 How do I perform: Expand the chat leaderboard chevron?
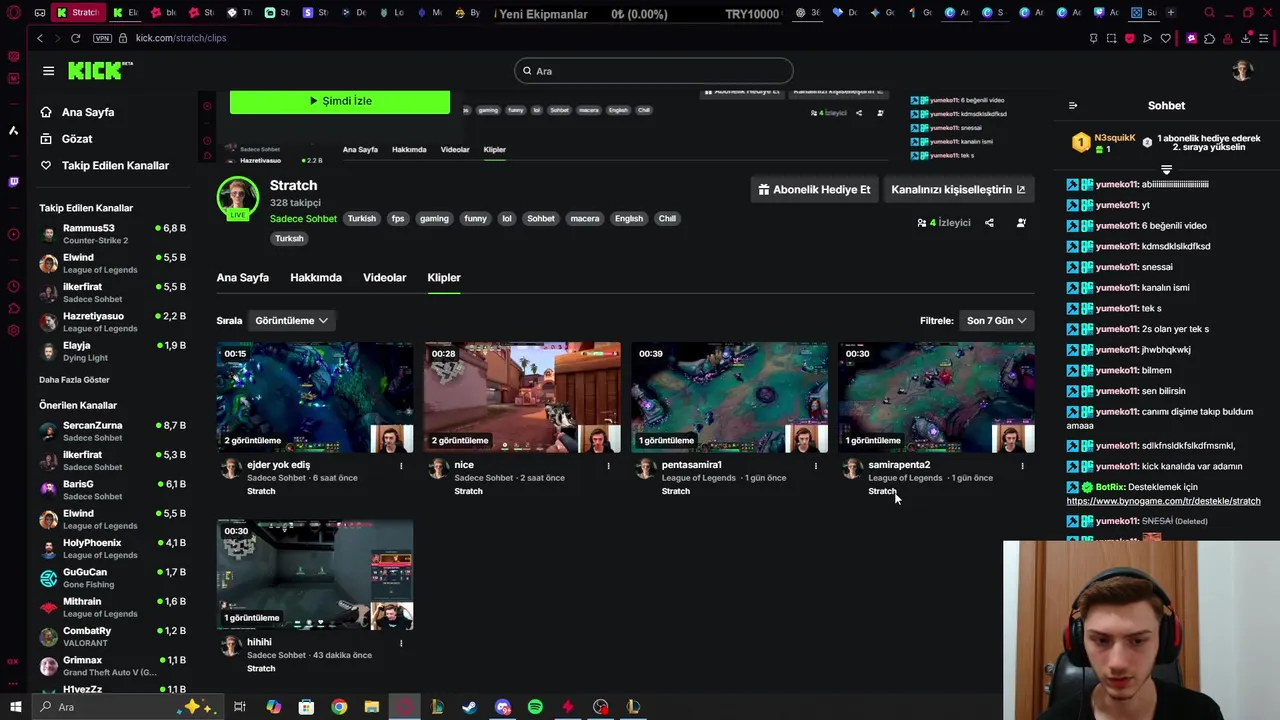(x=1166, y=169)
